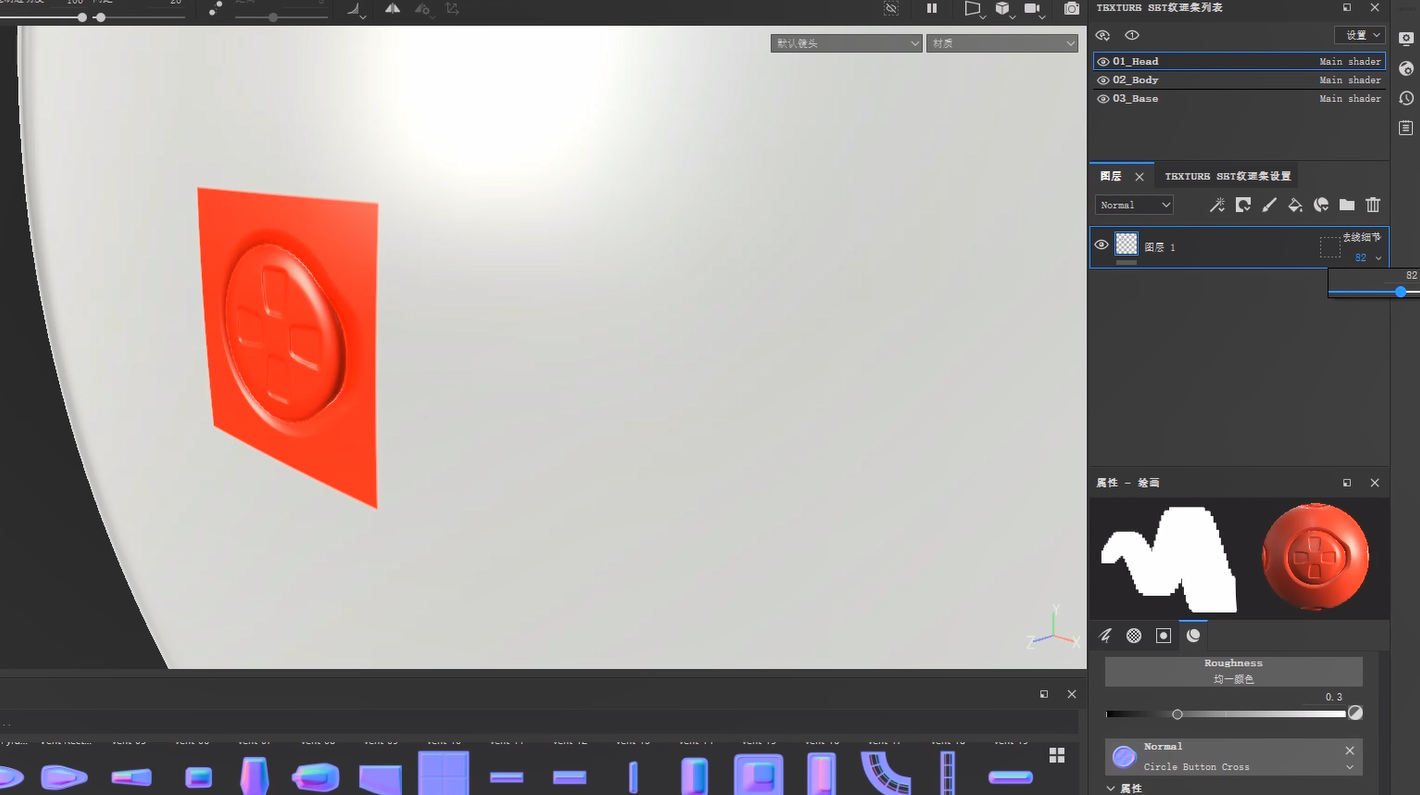This screenshot has height=795, width=1420.
Task: Add a new folder in the layer stack
Action: [x=1347, y=205]
